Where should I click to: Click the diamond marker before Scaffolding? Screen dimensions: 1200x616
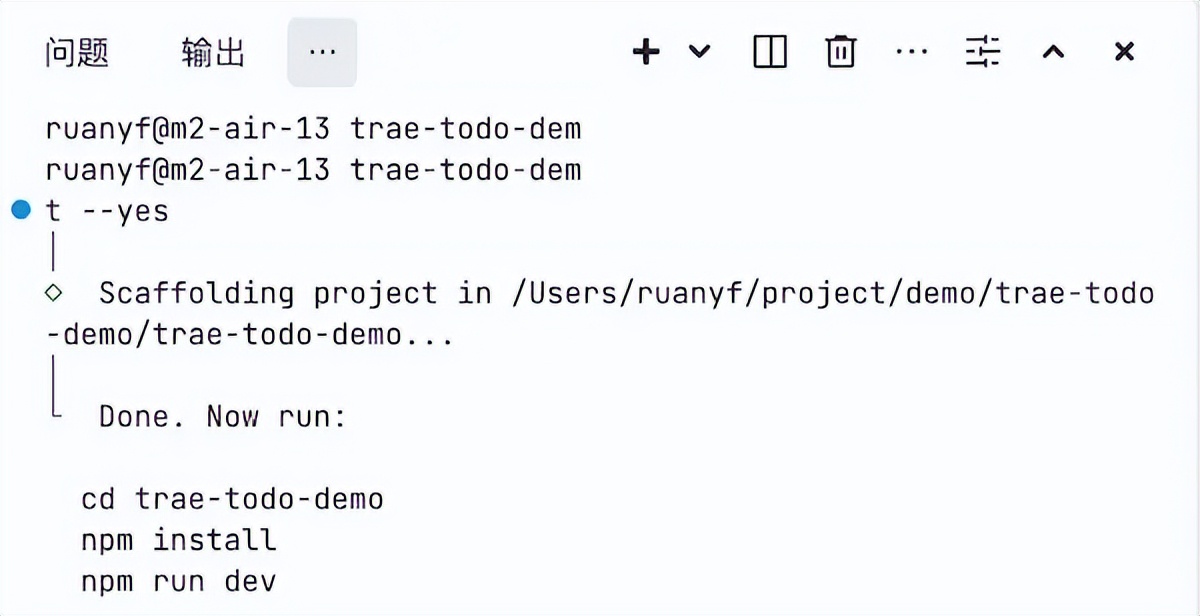(x=55, y=293)
